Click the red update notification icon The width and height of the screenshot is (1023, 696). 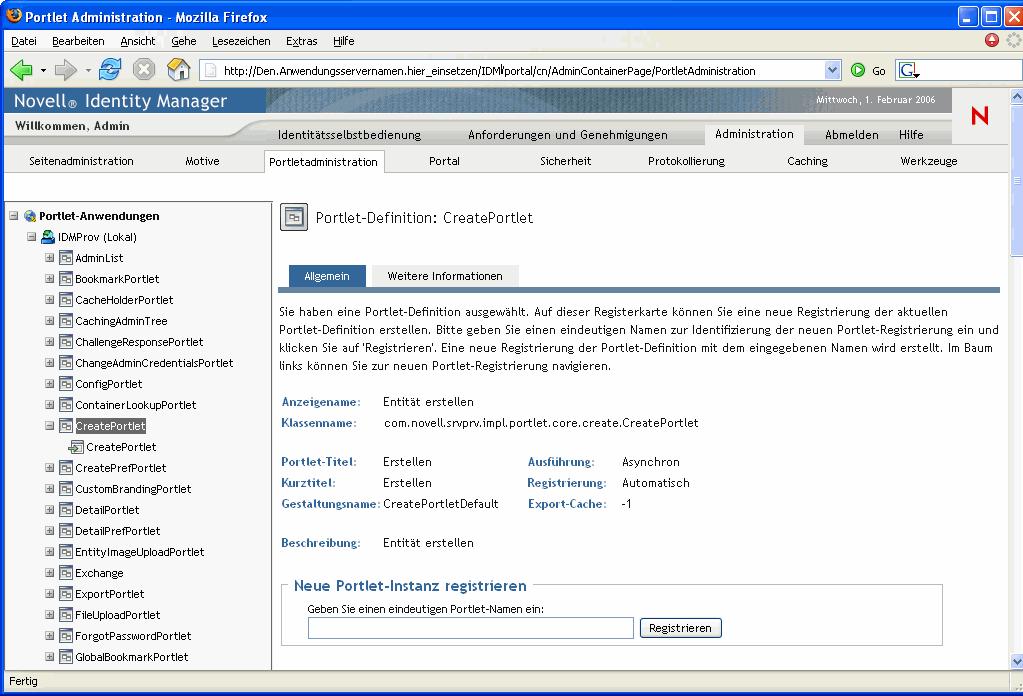click(992, 40)
